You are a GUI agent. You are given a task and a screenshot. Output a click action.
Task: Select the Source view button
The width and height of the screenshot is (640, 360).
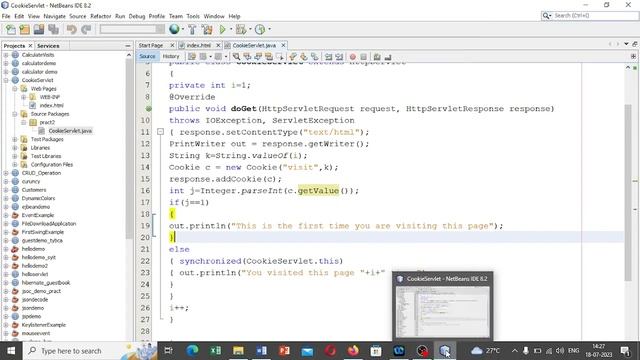[147, 56]
